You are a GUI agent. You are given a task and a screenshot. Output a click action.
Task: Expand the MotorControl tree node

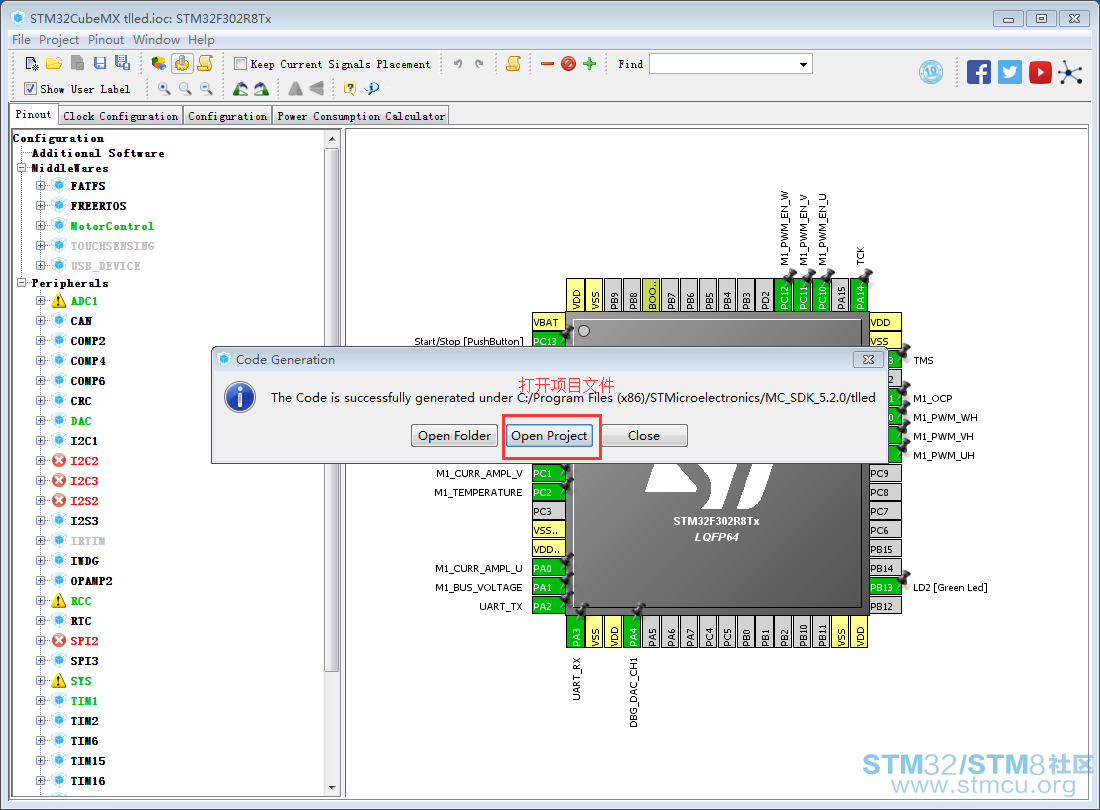(41, 226)
